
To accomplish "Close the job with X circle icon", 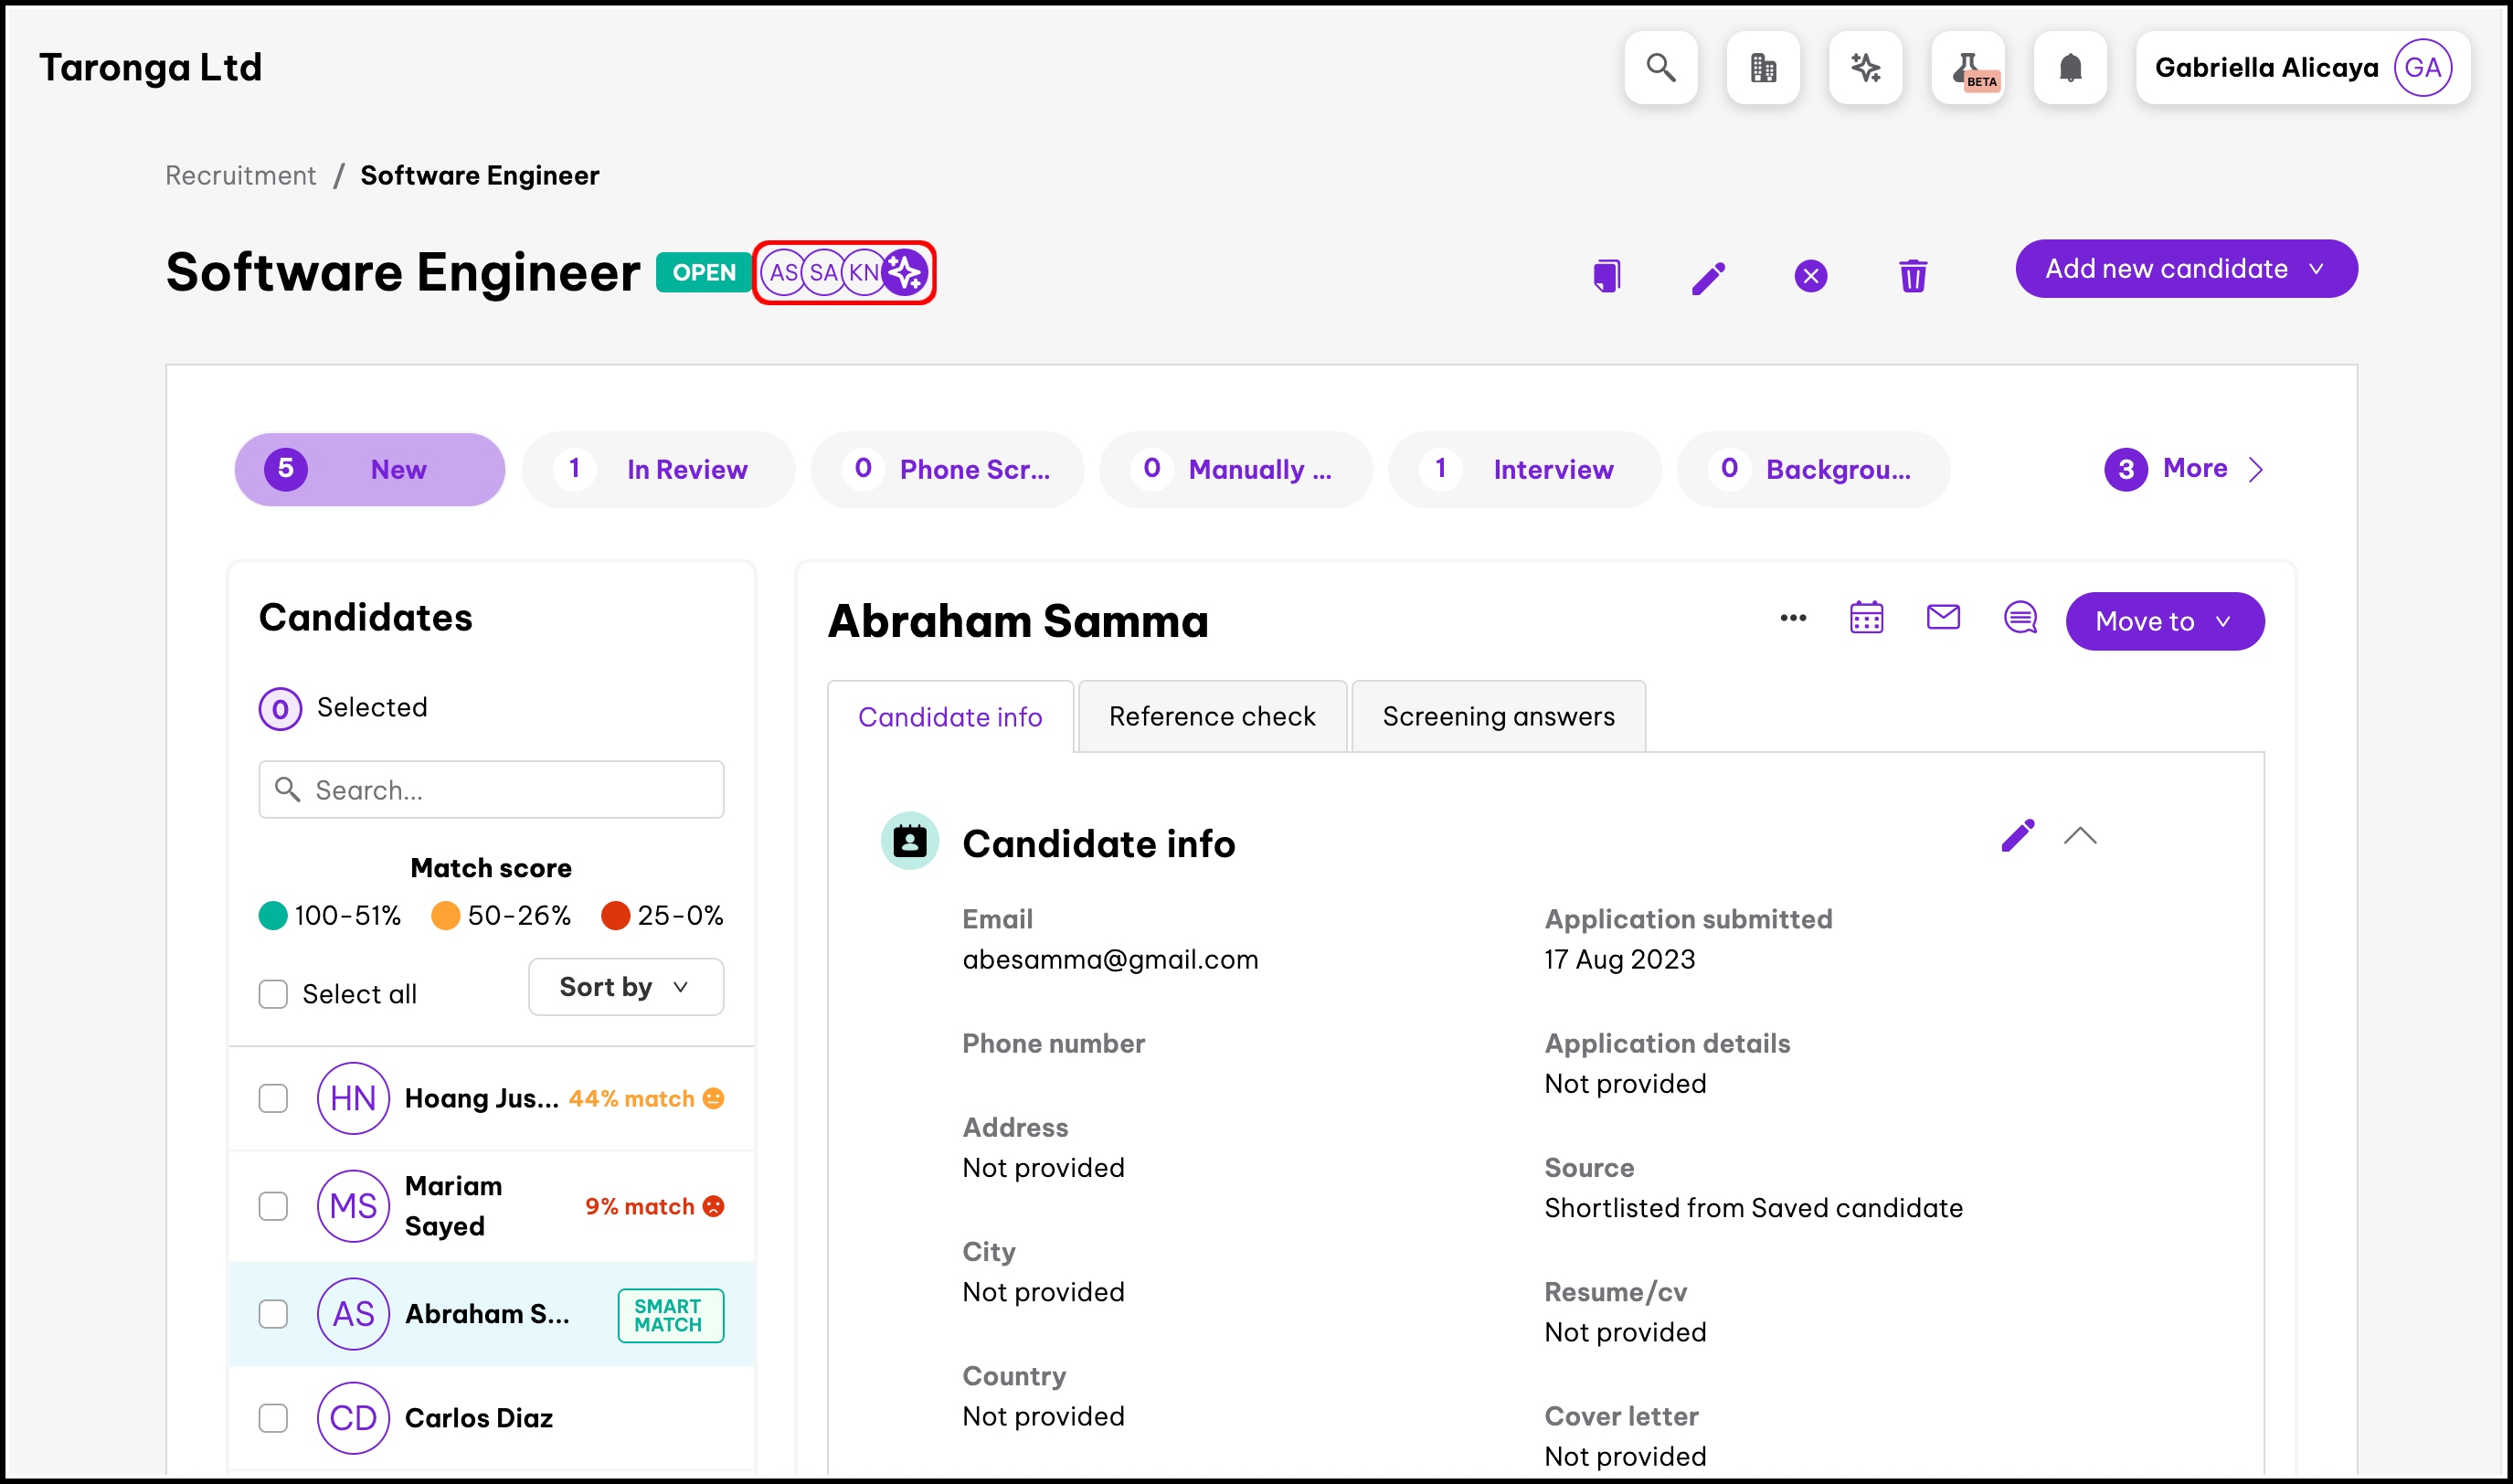I will (1811, 276).
